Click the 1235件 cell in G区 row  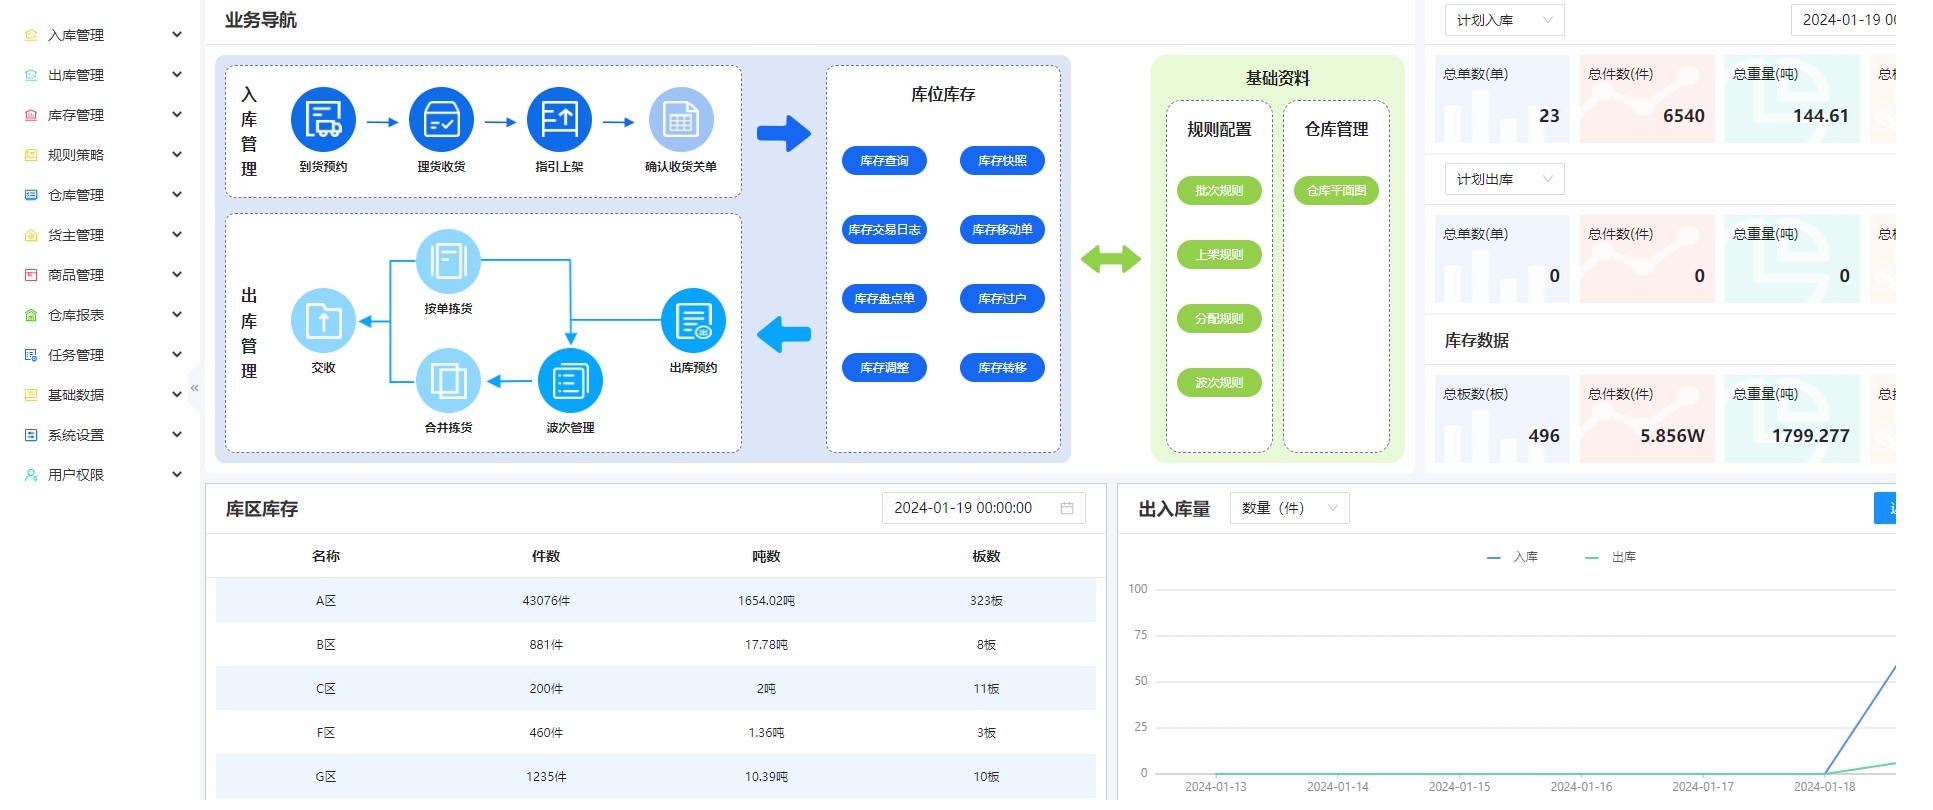tap(546, 777)
